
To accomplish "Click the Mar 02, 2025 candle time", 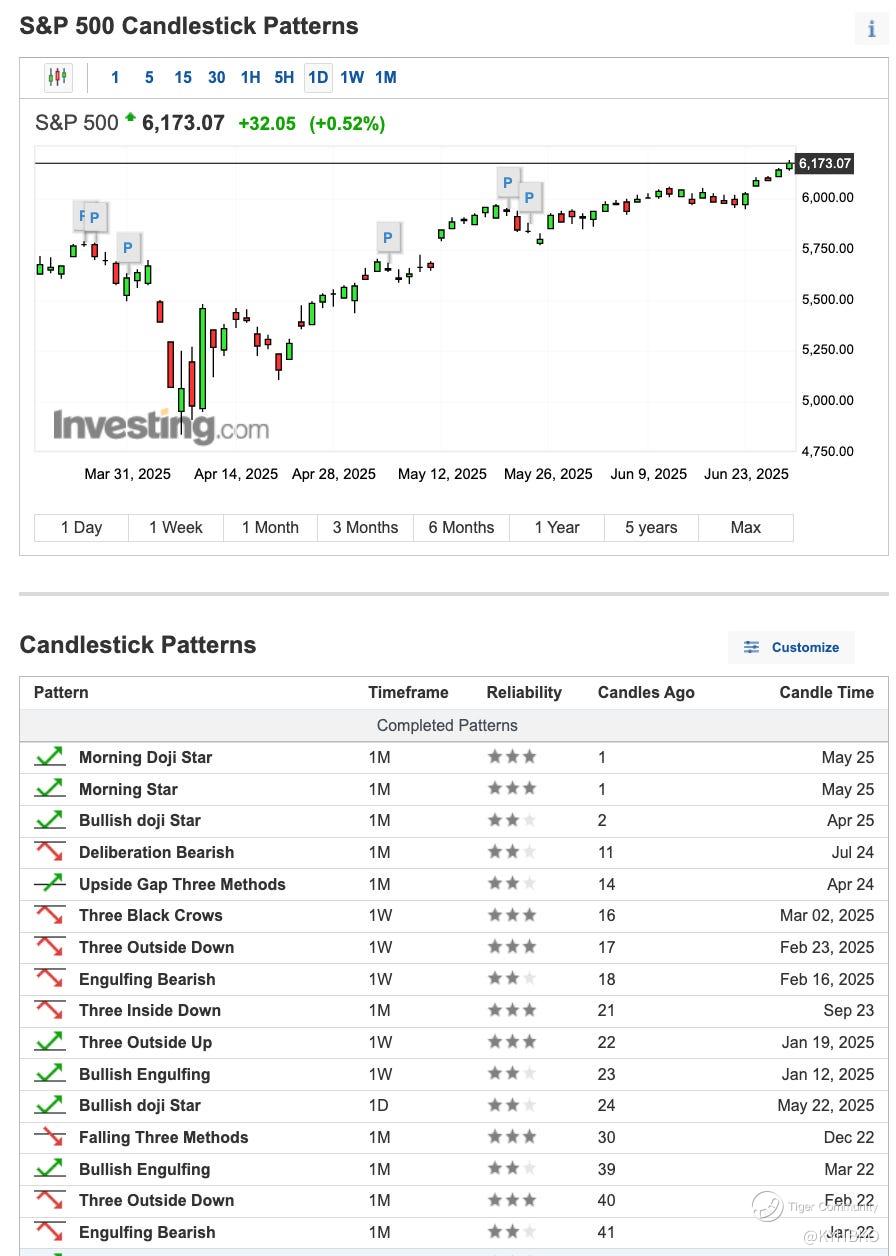I will click(827, 915).
